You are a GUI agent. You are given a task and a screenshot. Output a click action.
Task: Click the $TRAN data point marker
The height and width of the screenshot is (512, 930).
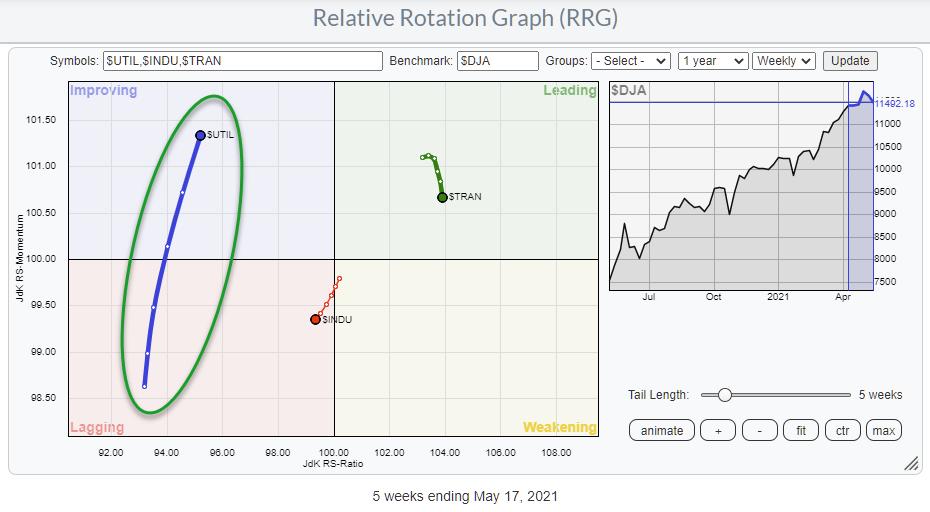(x=442, y=197)
